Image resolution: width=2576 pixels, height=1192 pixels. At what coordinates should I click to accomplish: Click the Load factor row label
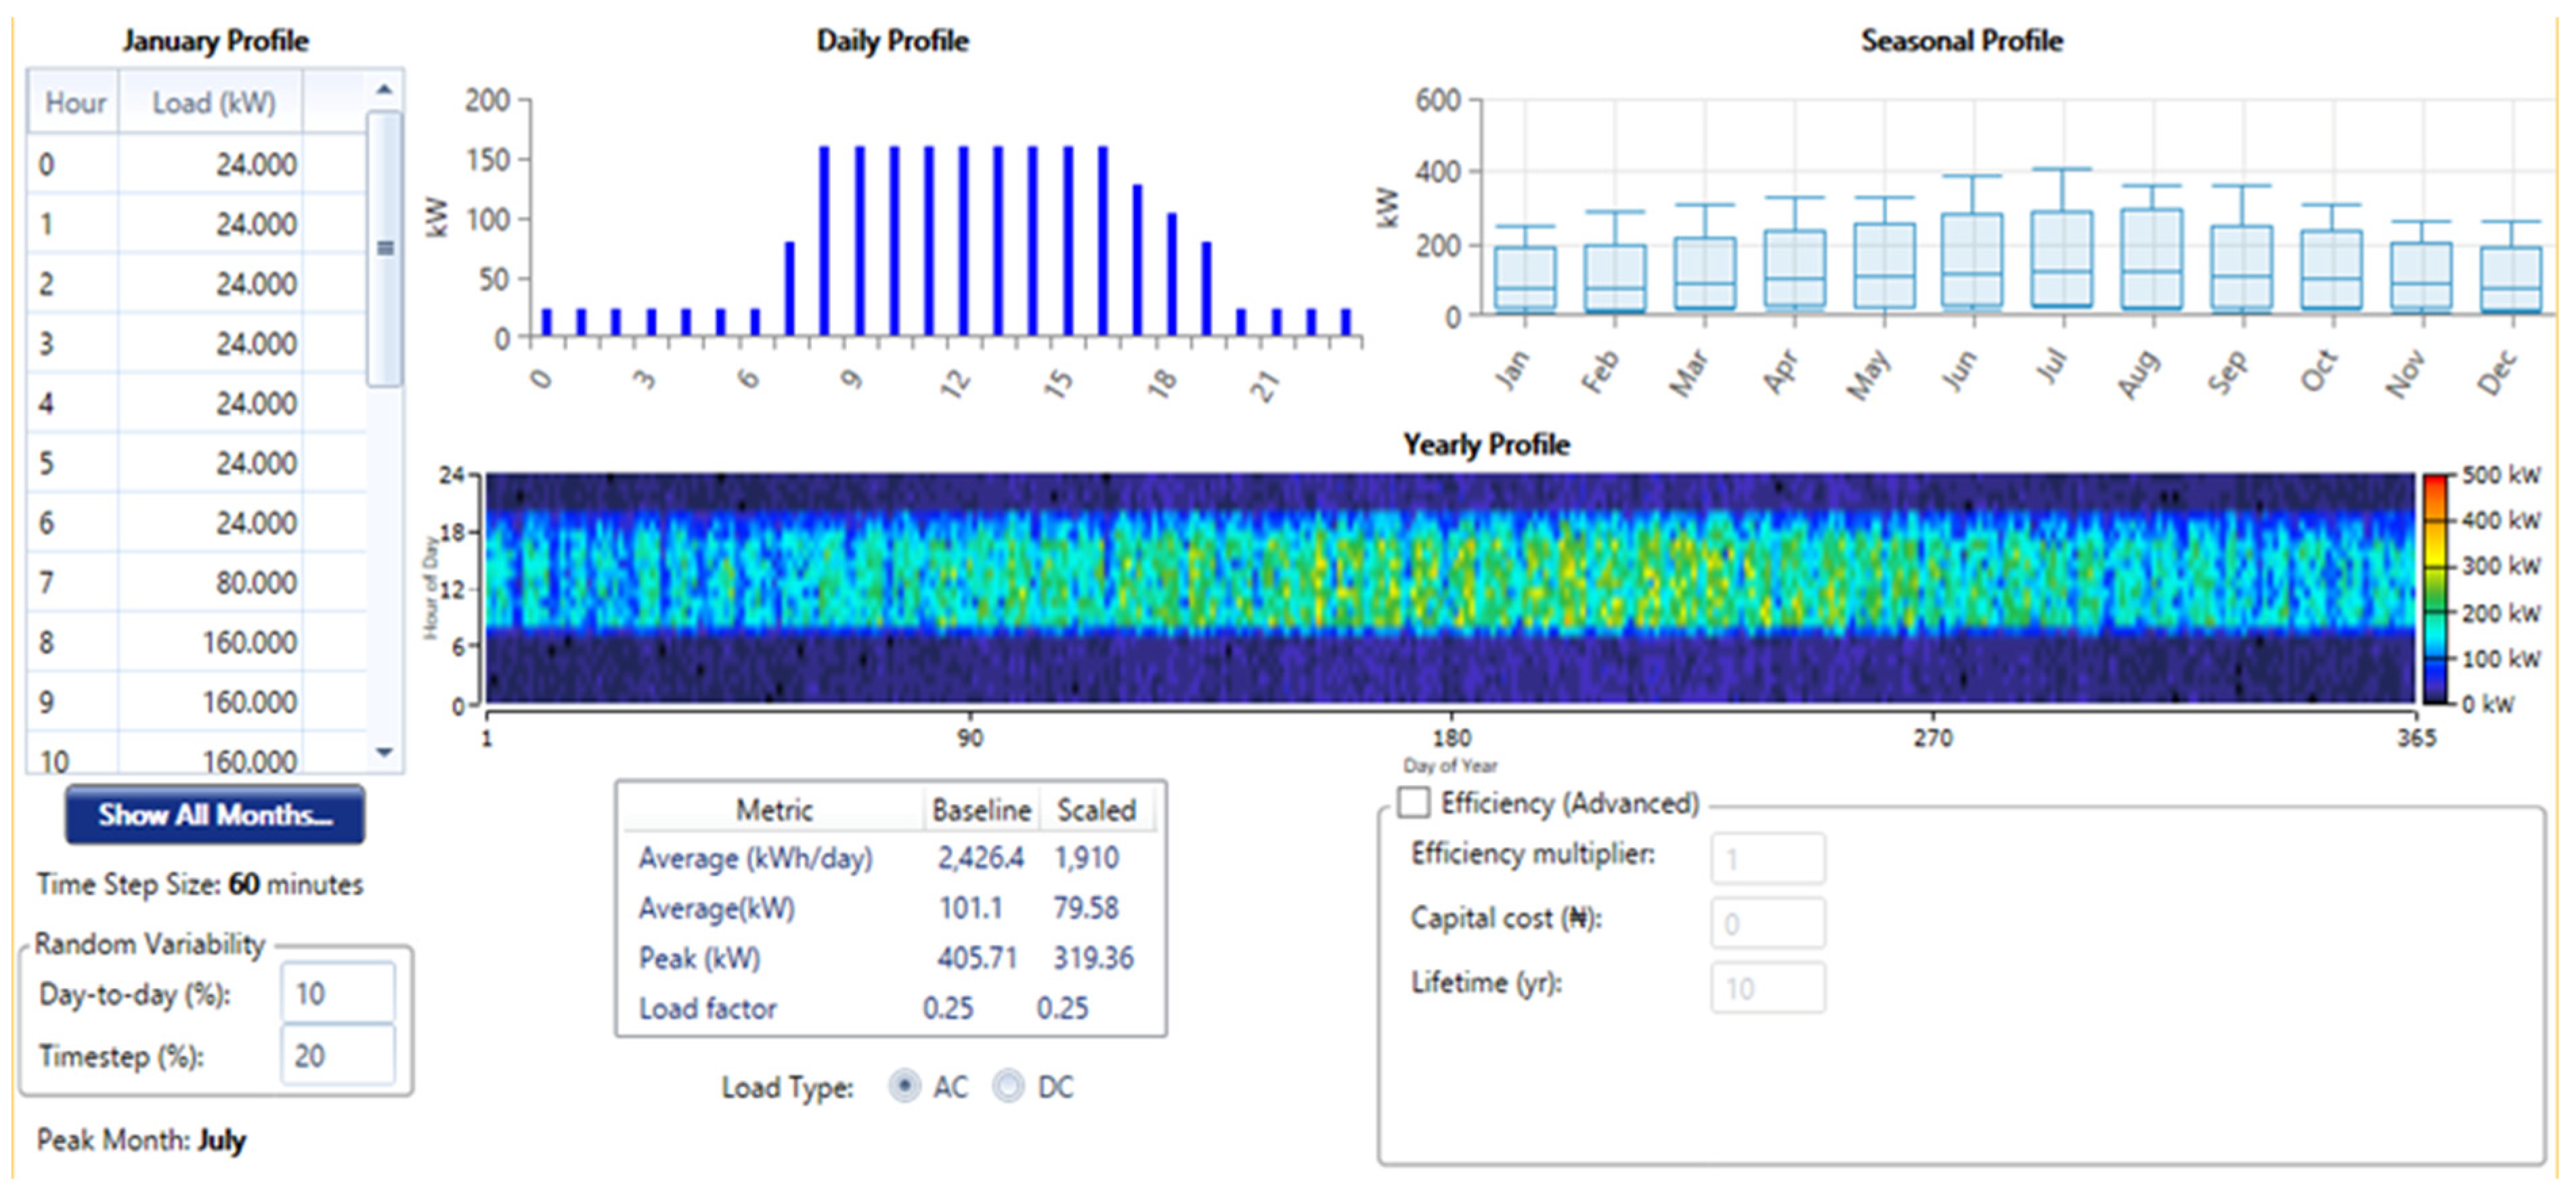pyautogui.click(x=707, y=1008)
